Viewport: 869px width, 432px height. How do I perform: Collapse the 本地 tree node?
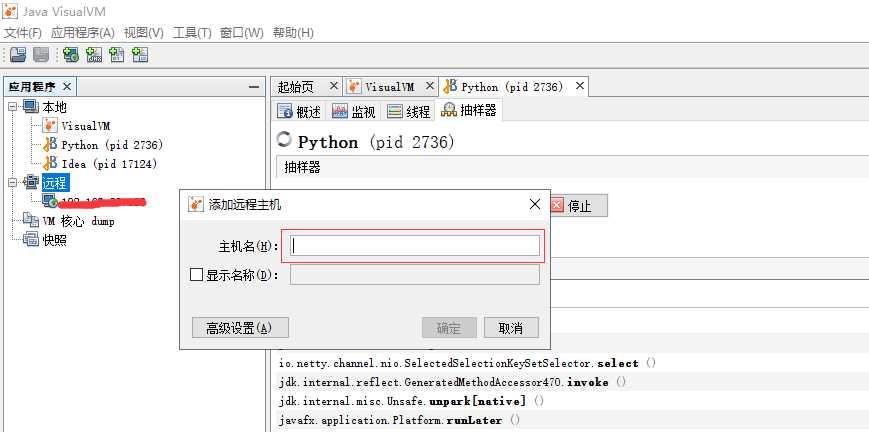pyautogui.click(x=13, y=106)
